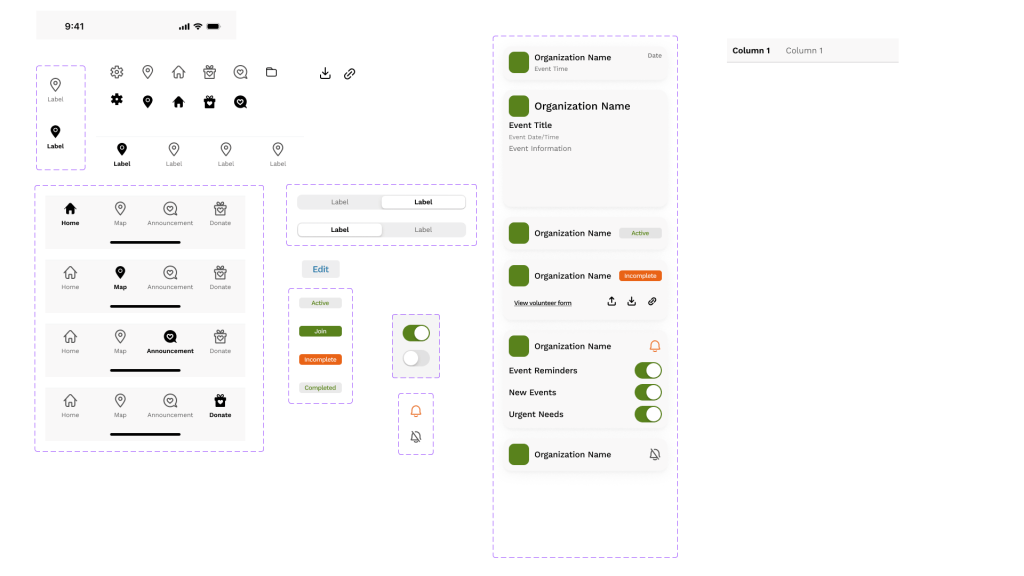The image size is (1024, 576).
Task: Select the settings gear icon
Action: [116, 72]
